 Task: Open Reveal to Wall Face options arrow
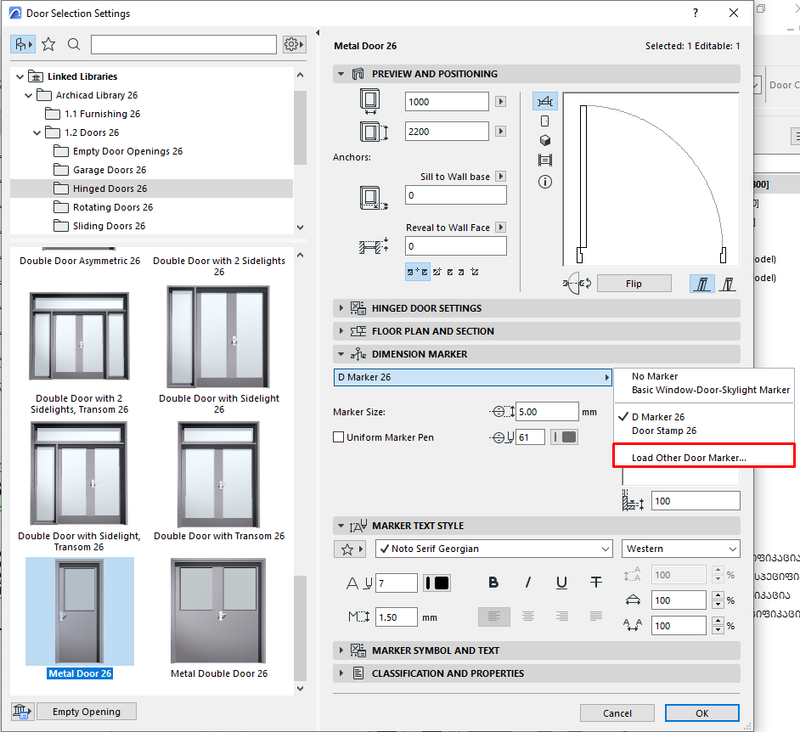click(501, 227)
